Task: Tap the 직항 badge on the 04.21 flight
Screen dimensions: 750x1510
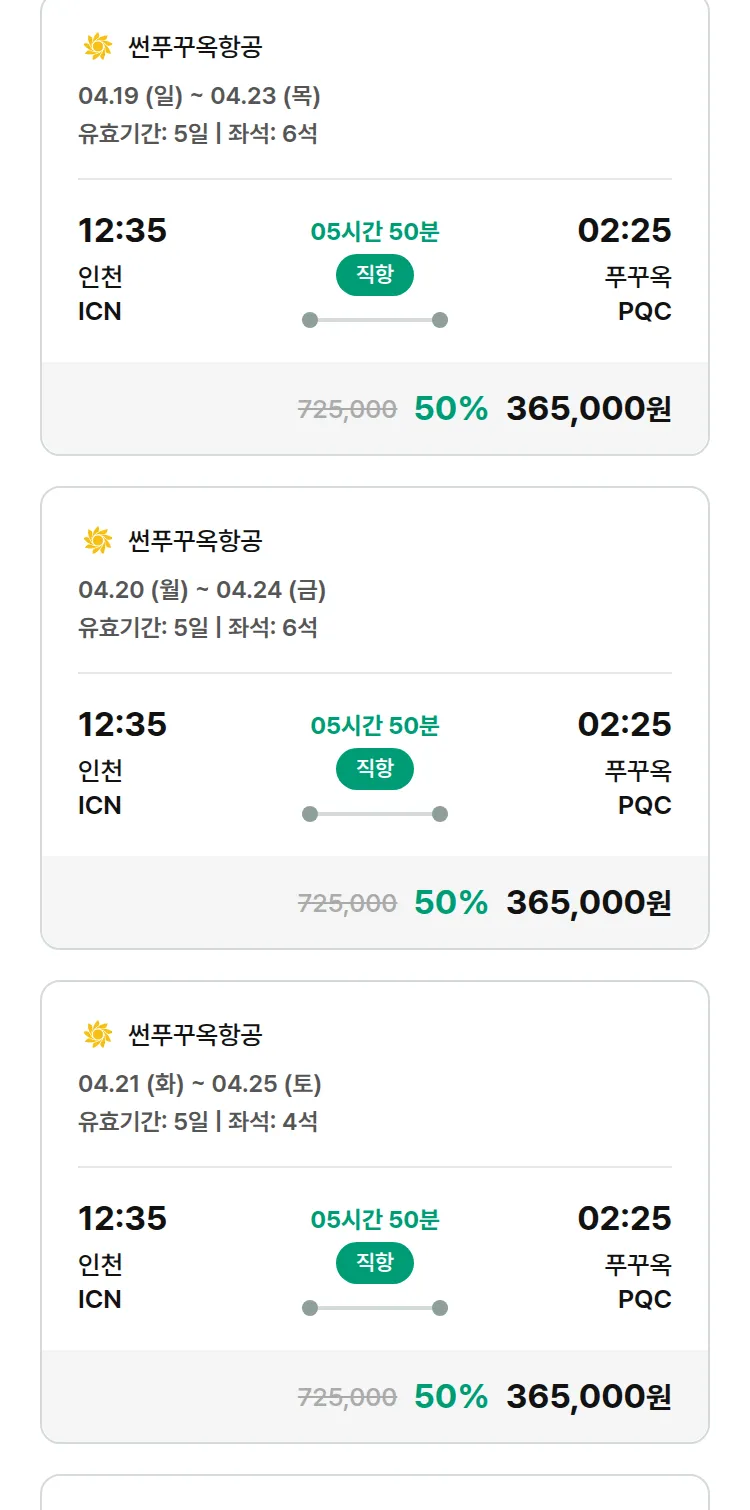Action: pyautogui.click(x=375, y=1263)
